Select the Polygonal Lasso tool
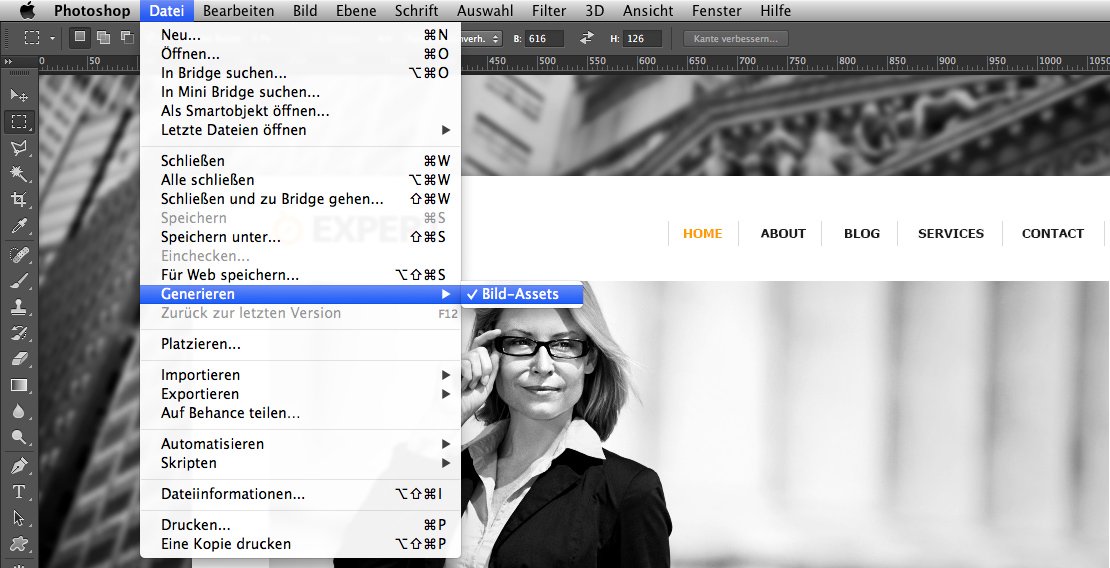1110x568 pixels. 18,147
